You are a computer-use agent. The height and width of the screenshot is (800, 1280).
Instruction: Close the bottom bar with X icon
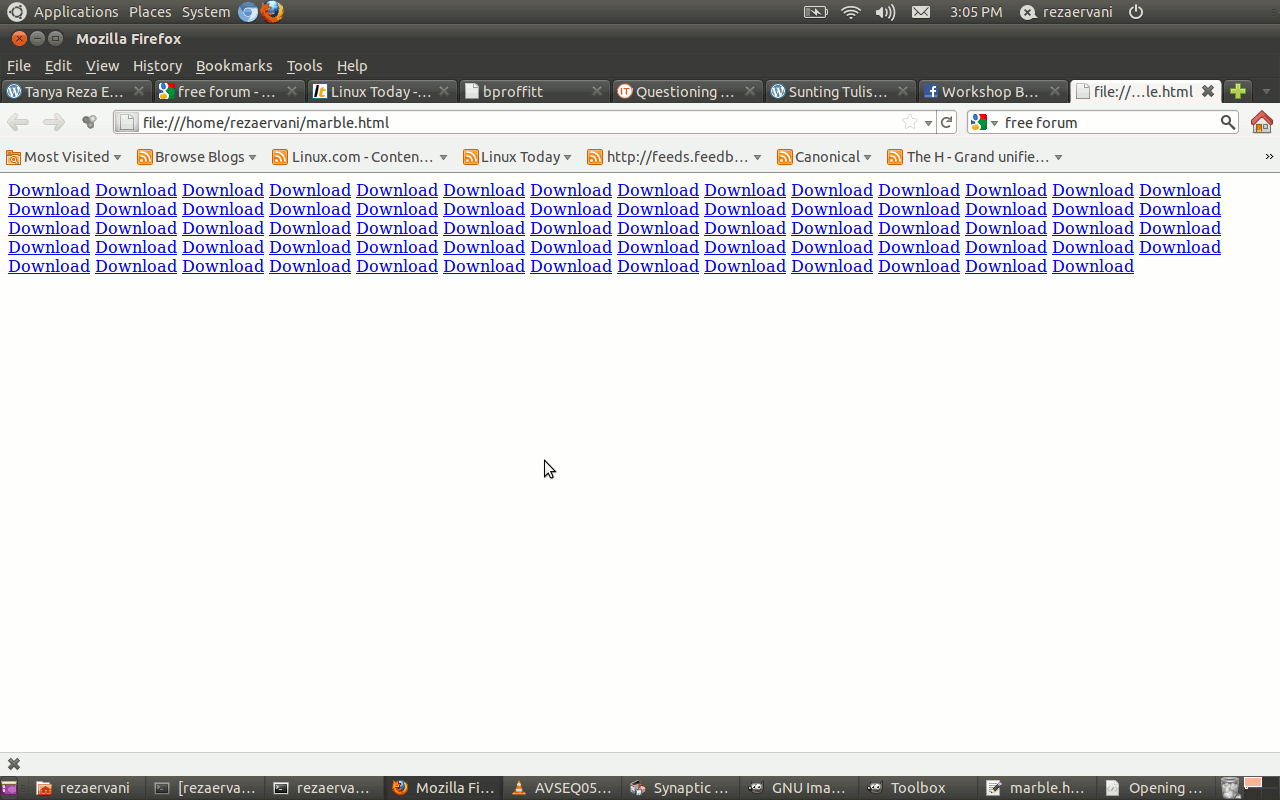click(x=14, y=764)
